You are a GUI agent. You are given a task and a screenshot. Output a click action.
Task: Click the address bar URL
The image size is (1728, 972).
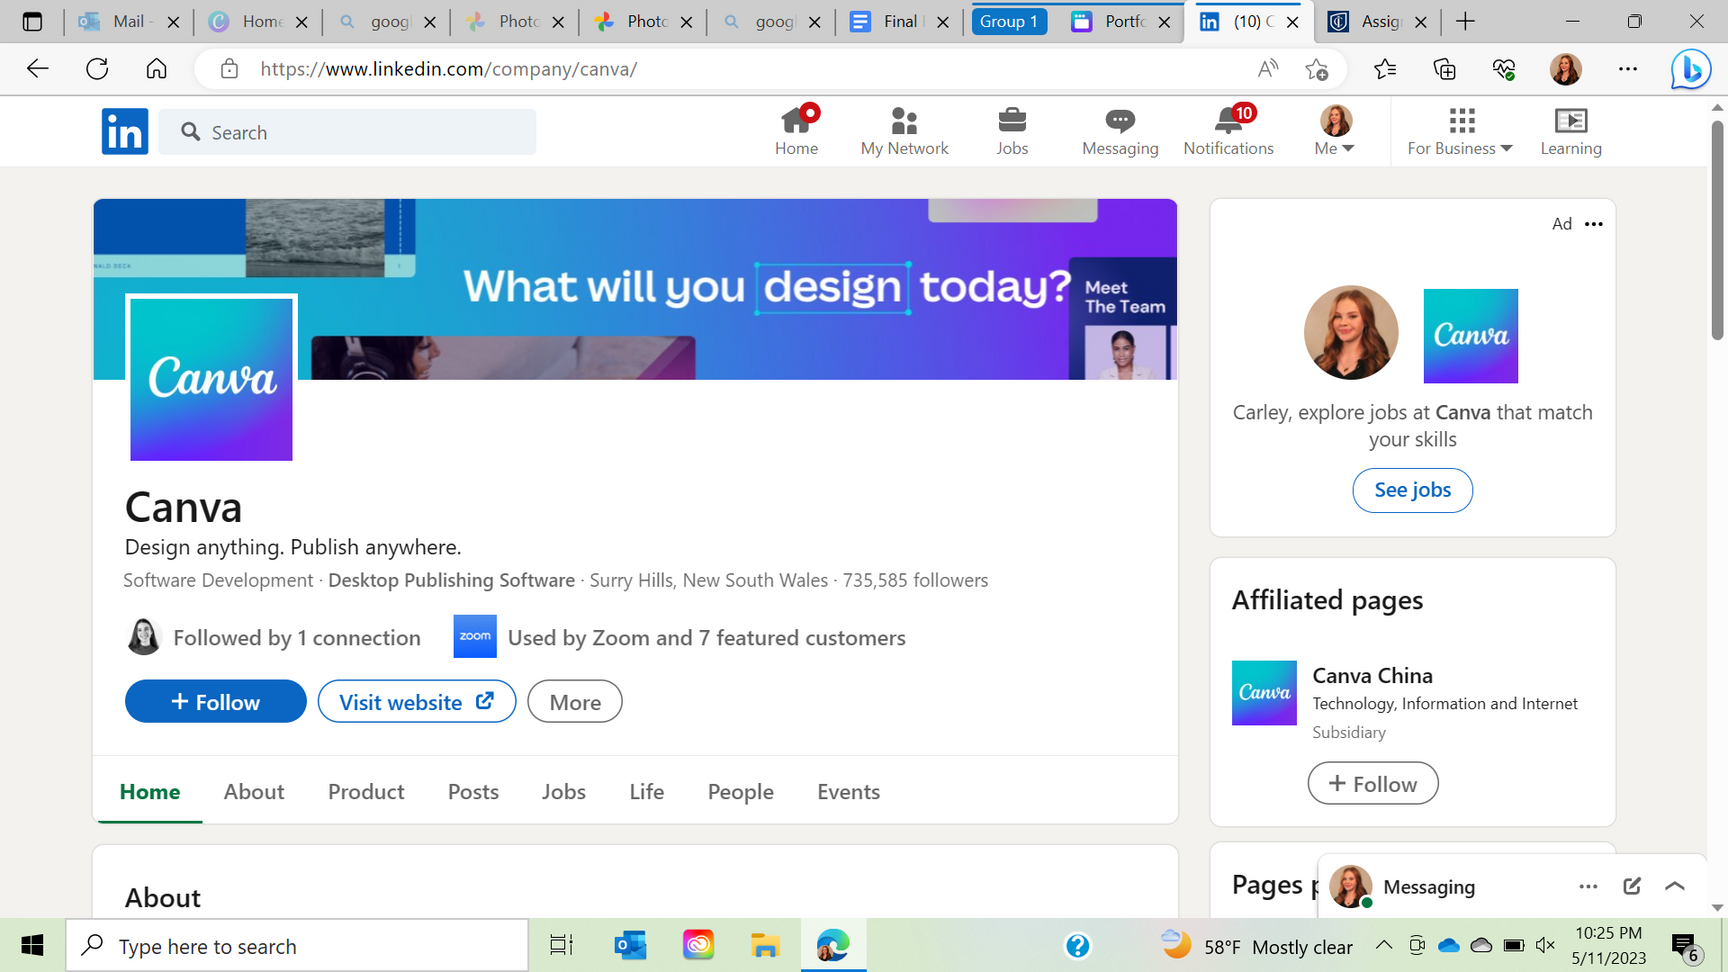click(x=449, y=69)
